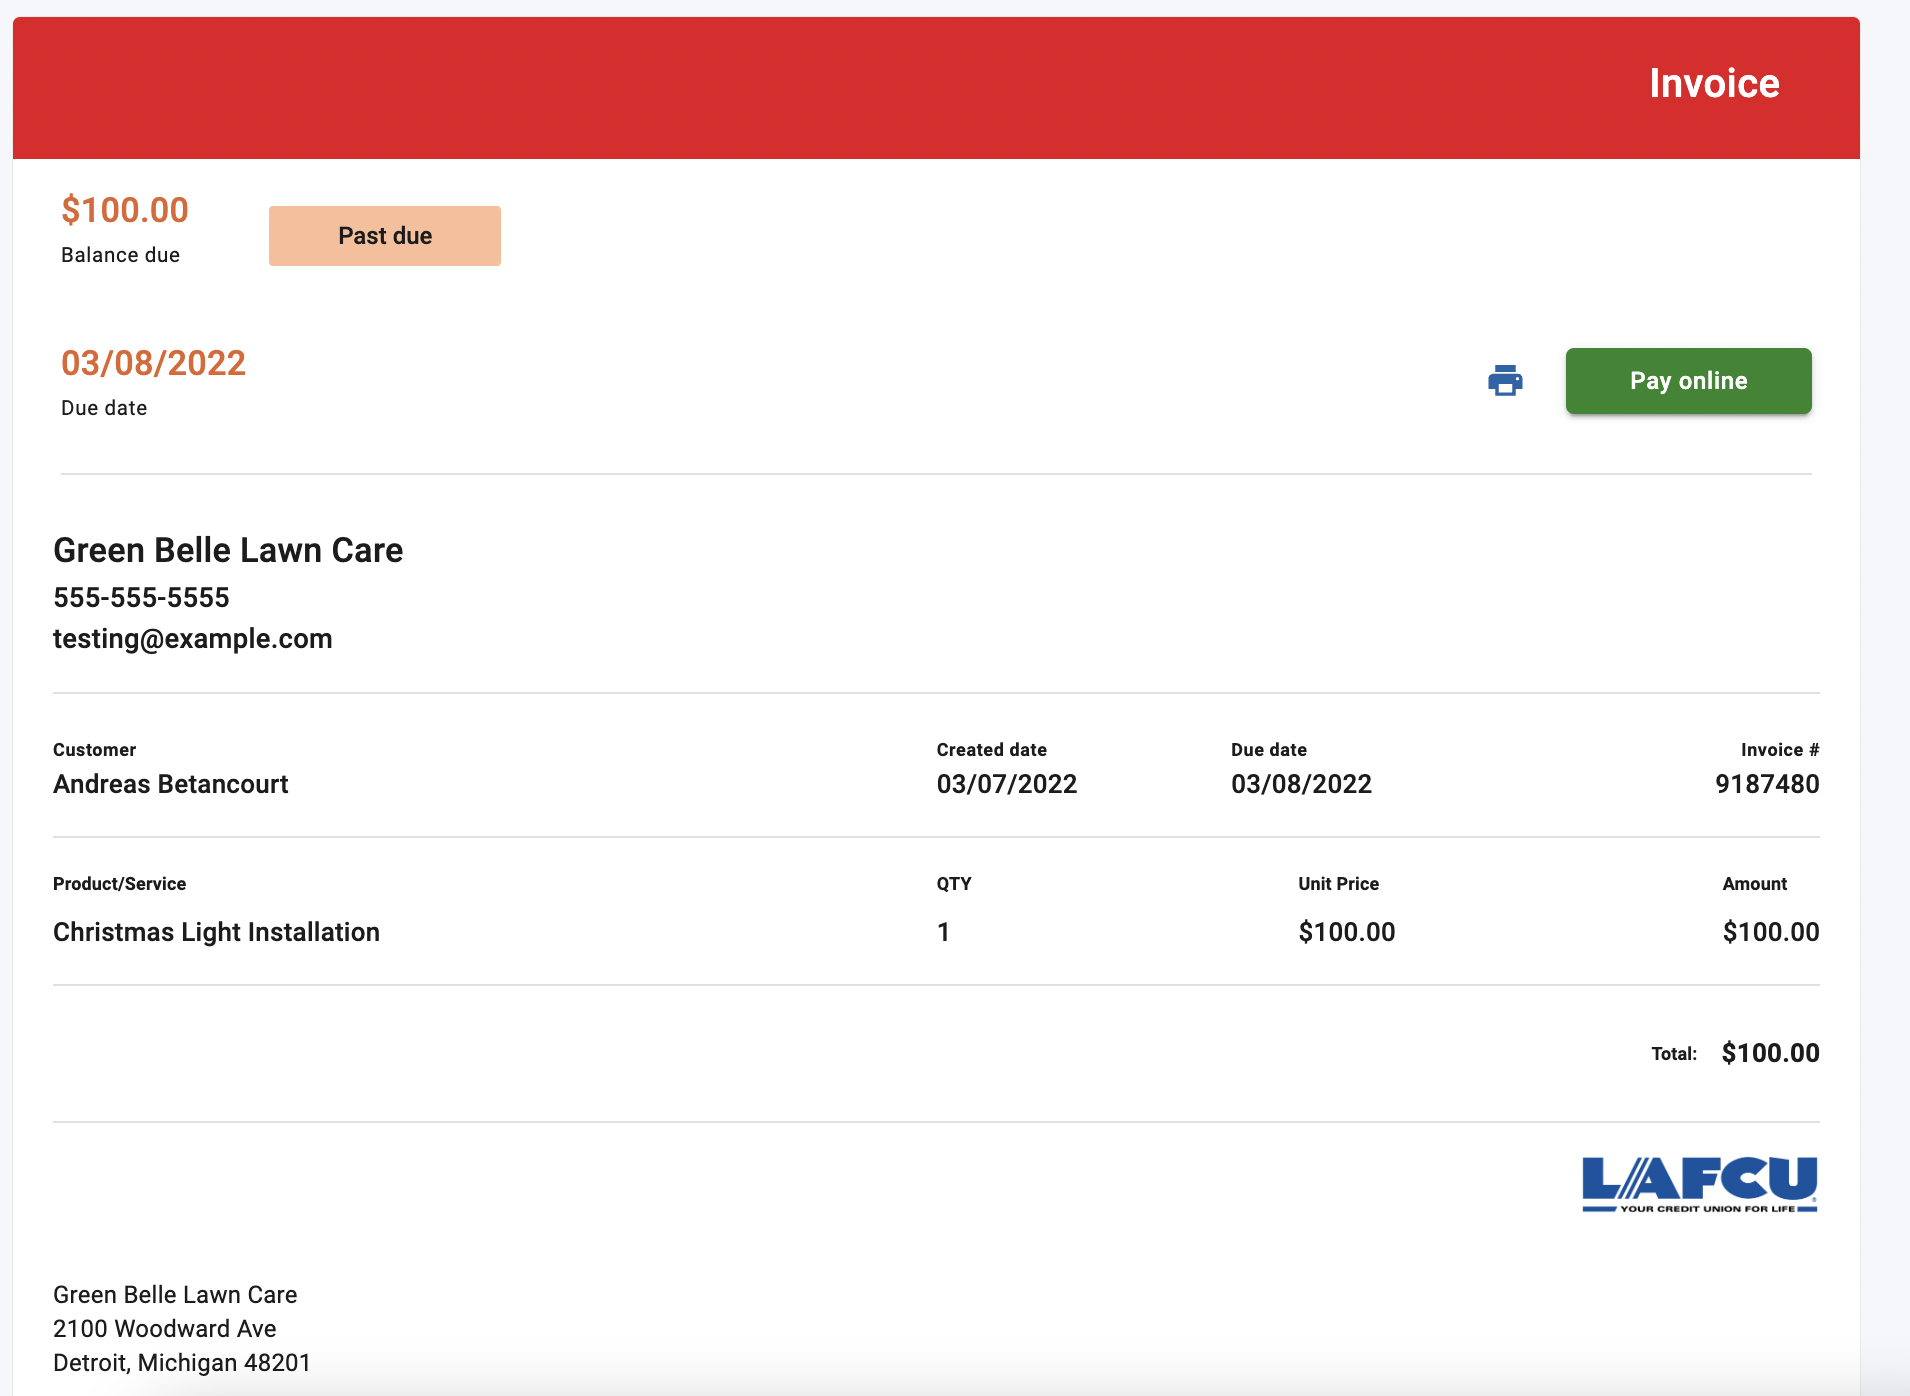The height and width of the screenshot is (1396, 1910).
Task: Click created date 03/07/2022
Action: coord(1007,784)
